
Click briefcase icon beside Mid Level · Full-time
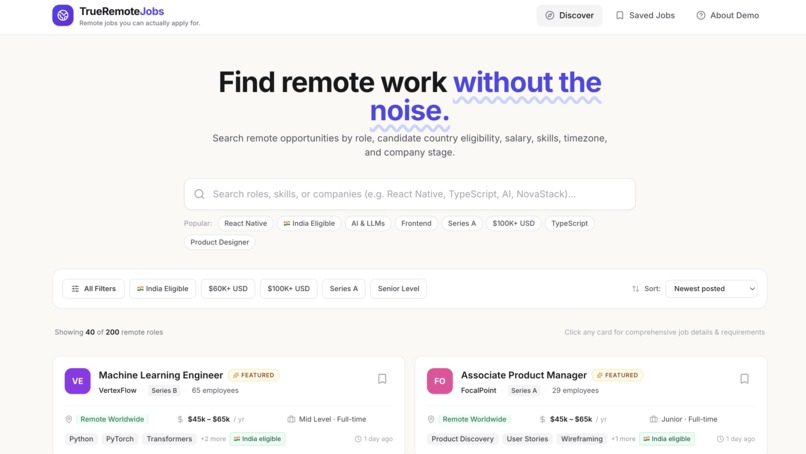291,419
